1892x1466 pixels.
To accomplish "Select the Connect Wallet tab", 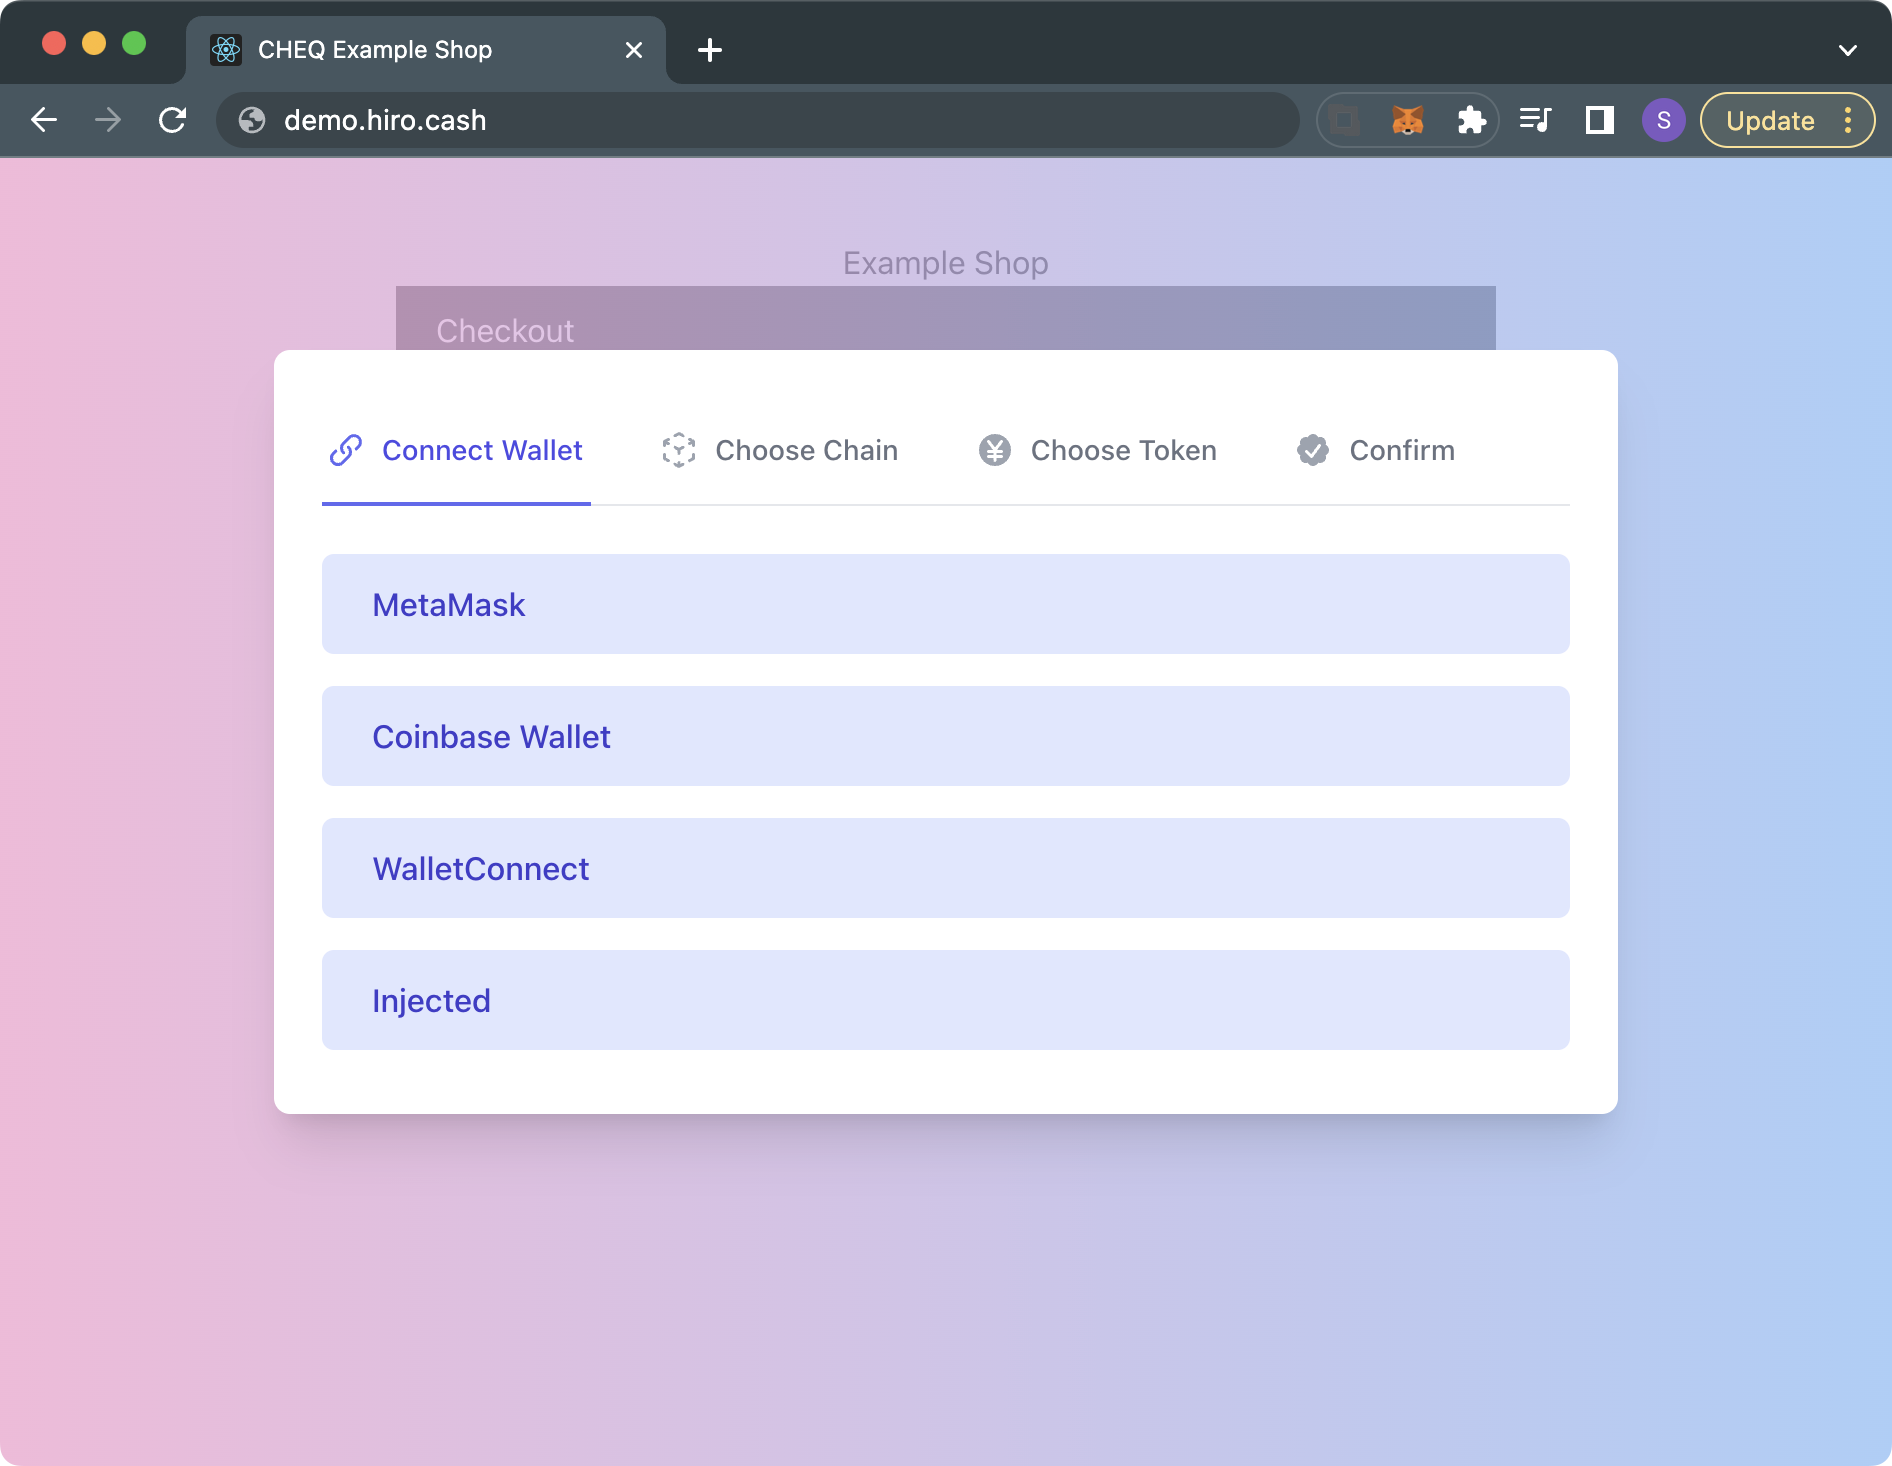I will [x=457, y=451].
